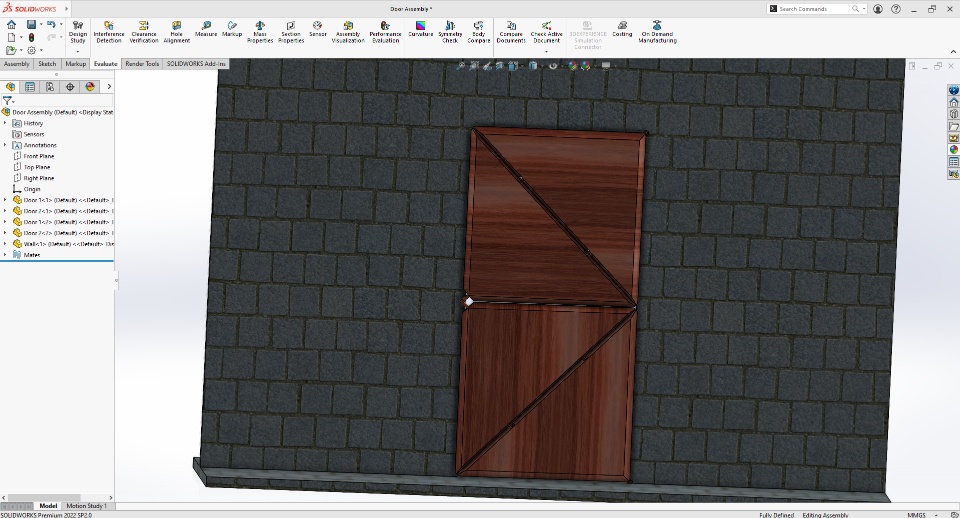The image size is (960, 518).
Task: Open Mass Properties
Action: coord(260,32)
